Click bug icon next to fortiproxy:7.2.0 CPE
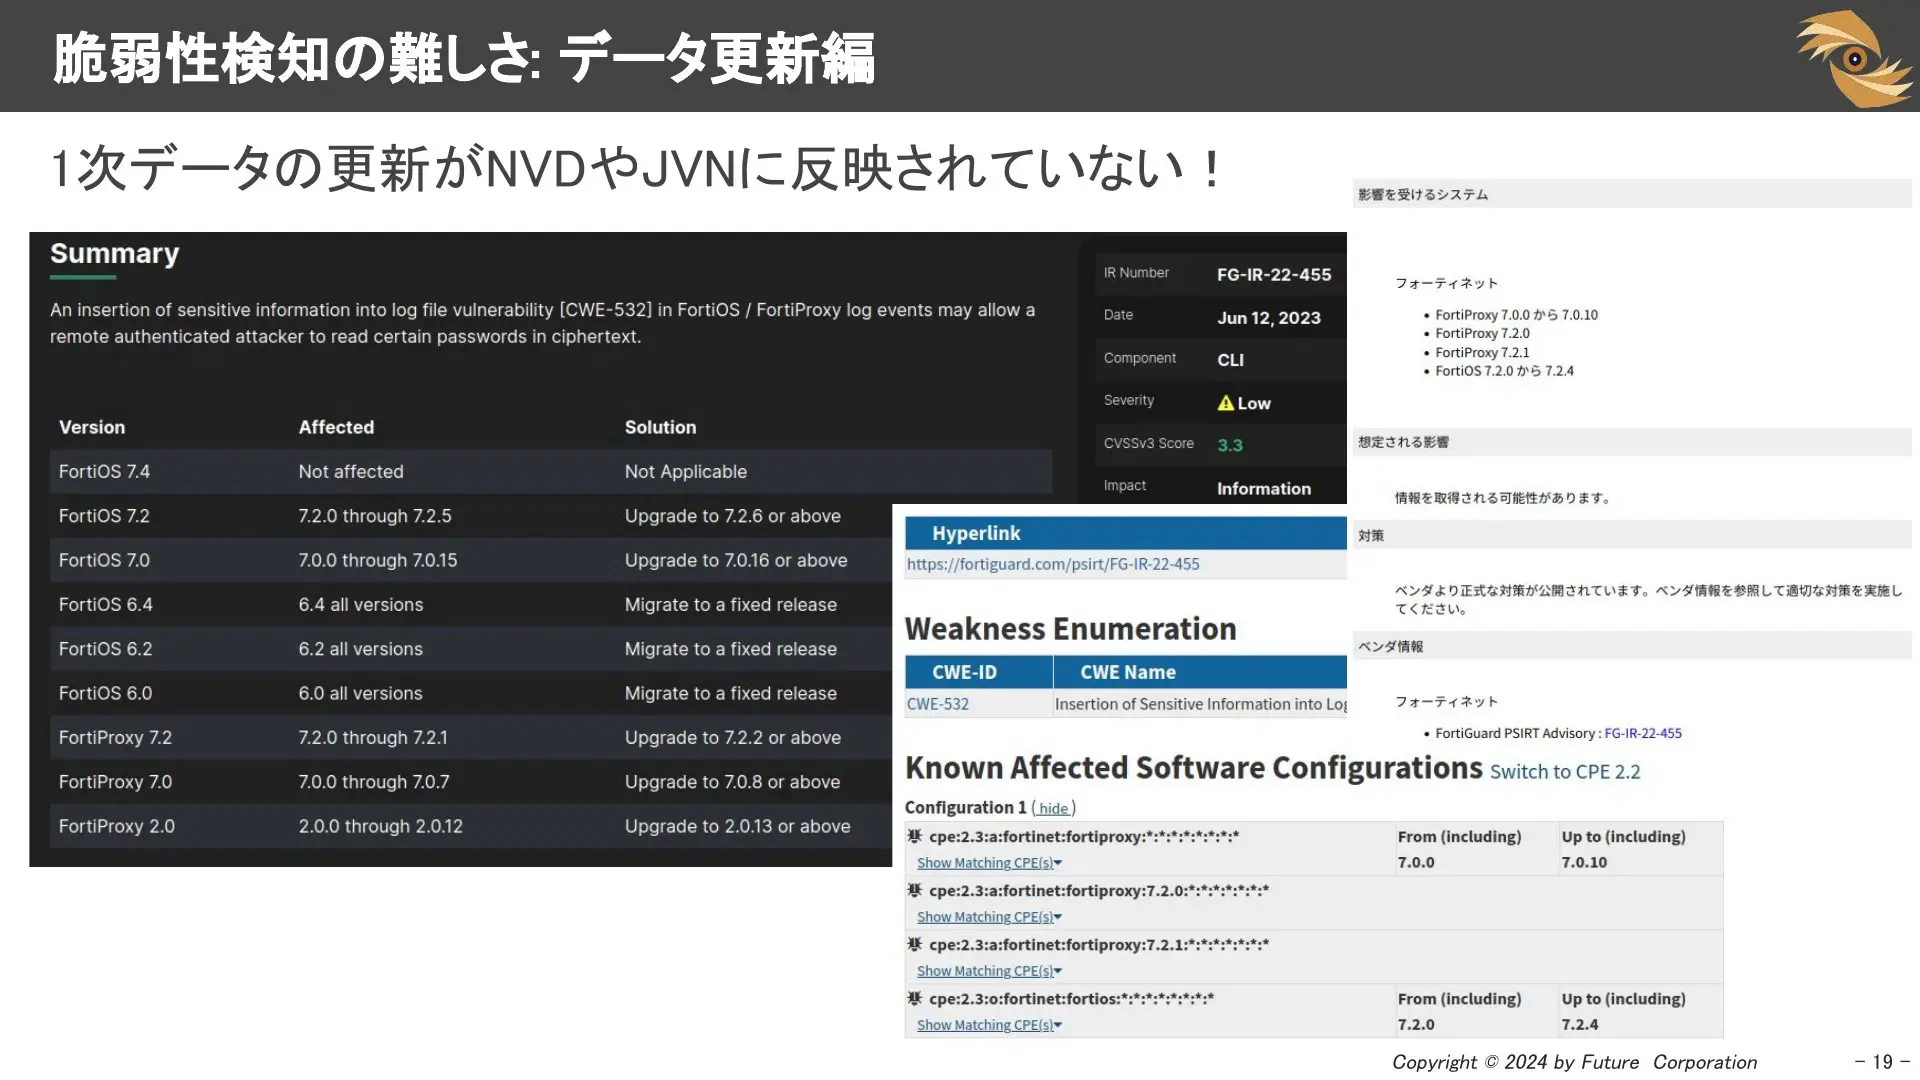 tap(914, 890)
